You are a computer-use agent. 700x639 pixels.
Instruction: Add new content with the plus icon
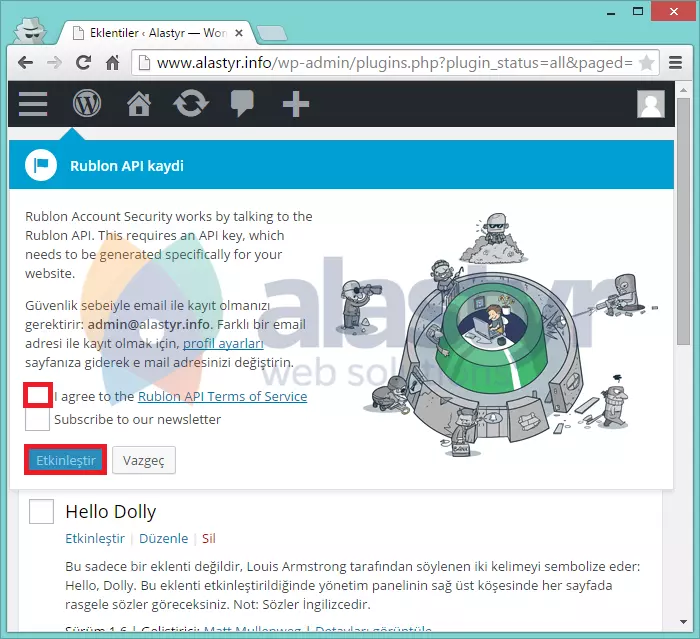point(296,104)
